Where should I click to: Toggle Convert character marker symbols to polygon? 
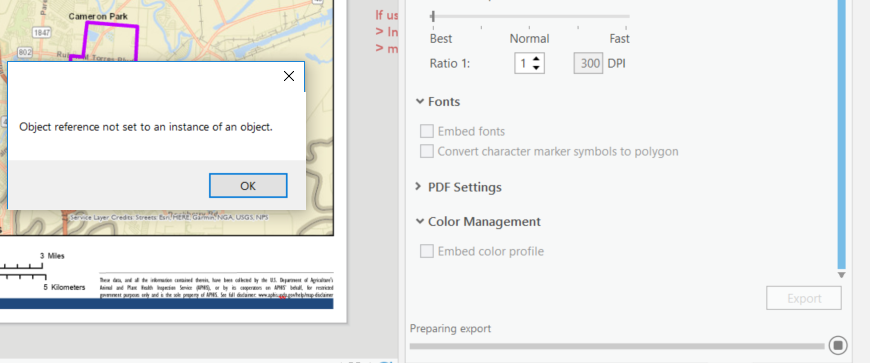click(427, 152)
